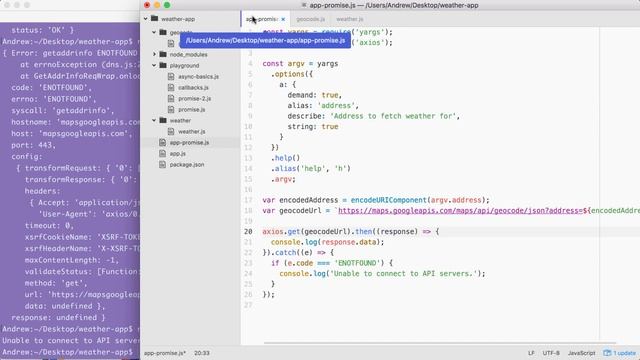Select app-promise.js in the tree view
The width and height of the screenshot is (640, 360).
point(189,142)
